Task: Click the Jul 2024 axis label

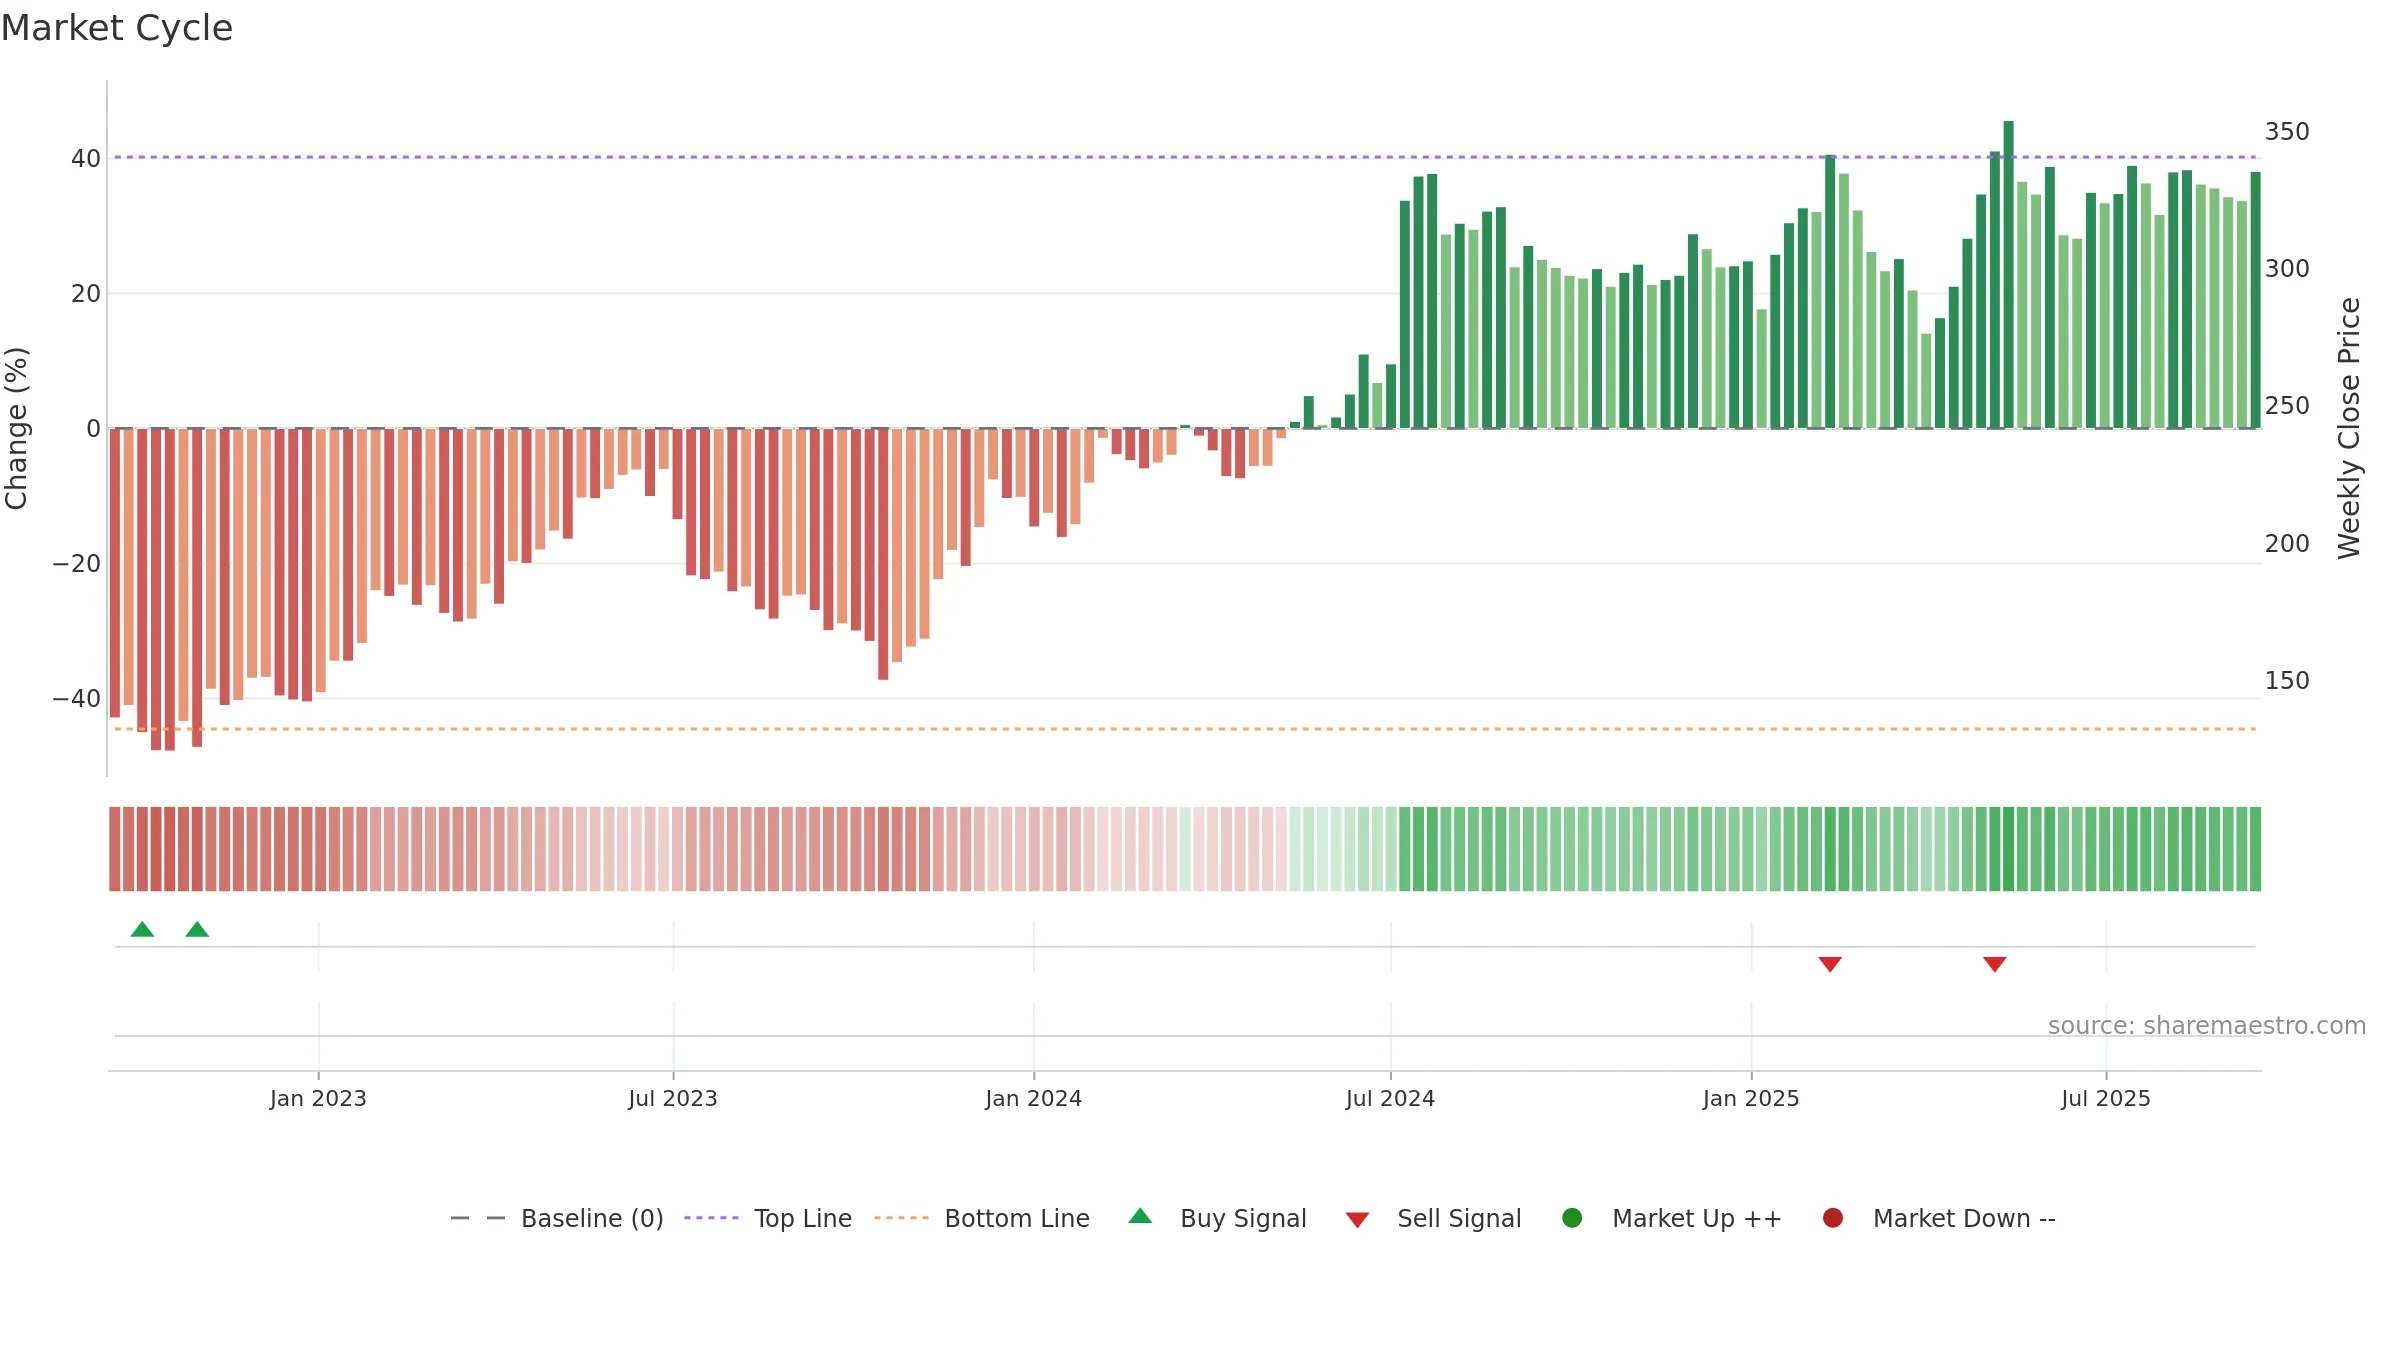Action: [1390, 1098]
